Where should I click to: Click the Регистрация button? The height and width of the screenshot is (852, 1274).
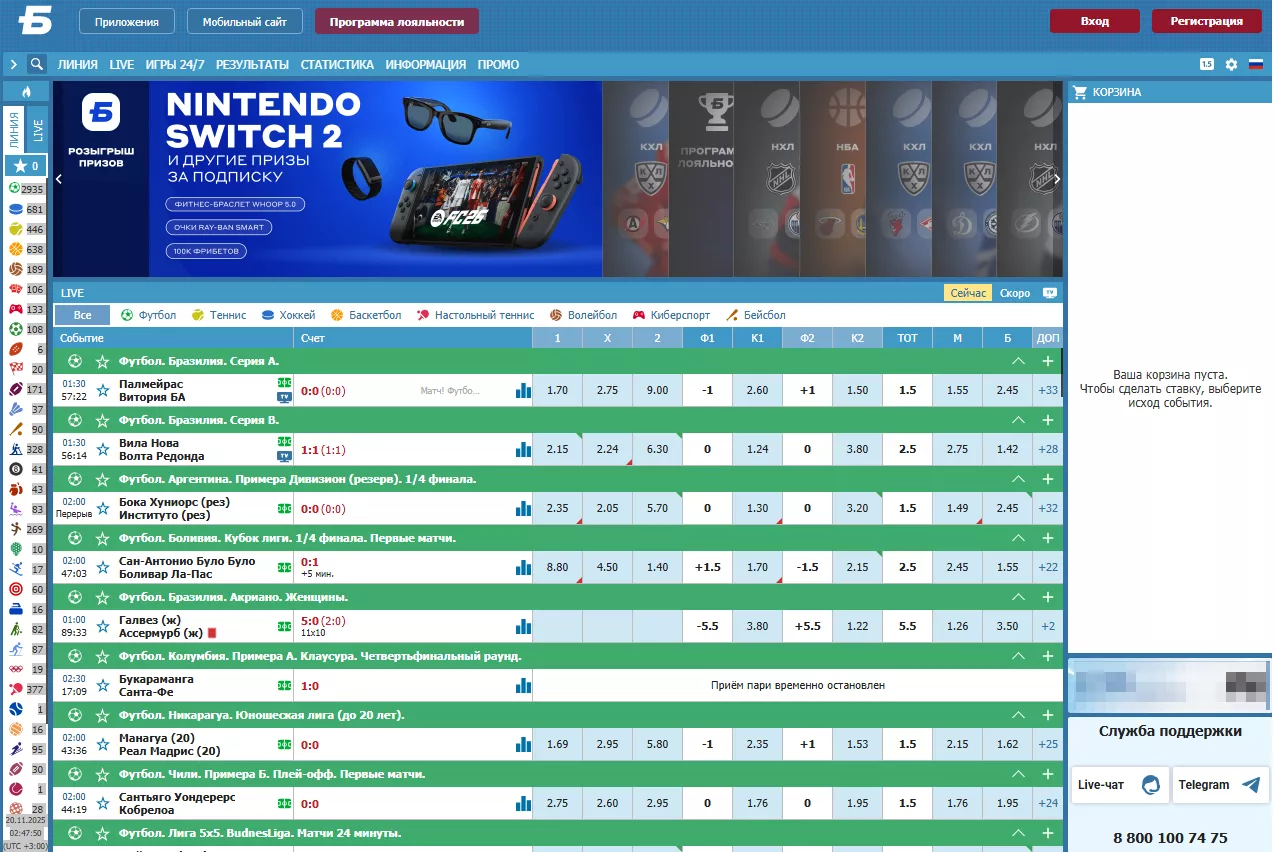pyautogui.click(x=1206, y=21)
